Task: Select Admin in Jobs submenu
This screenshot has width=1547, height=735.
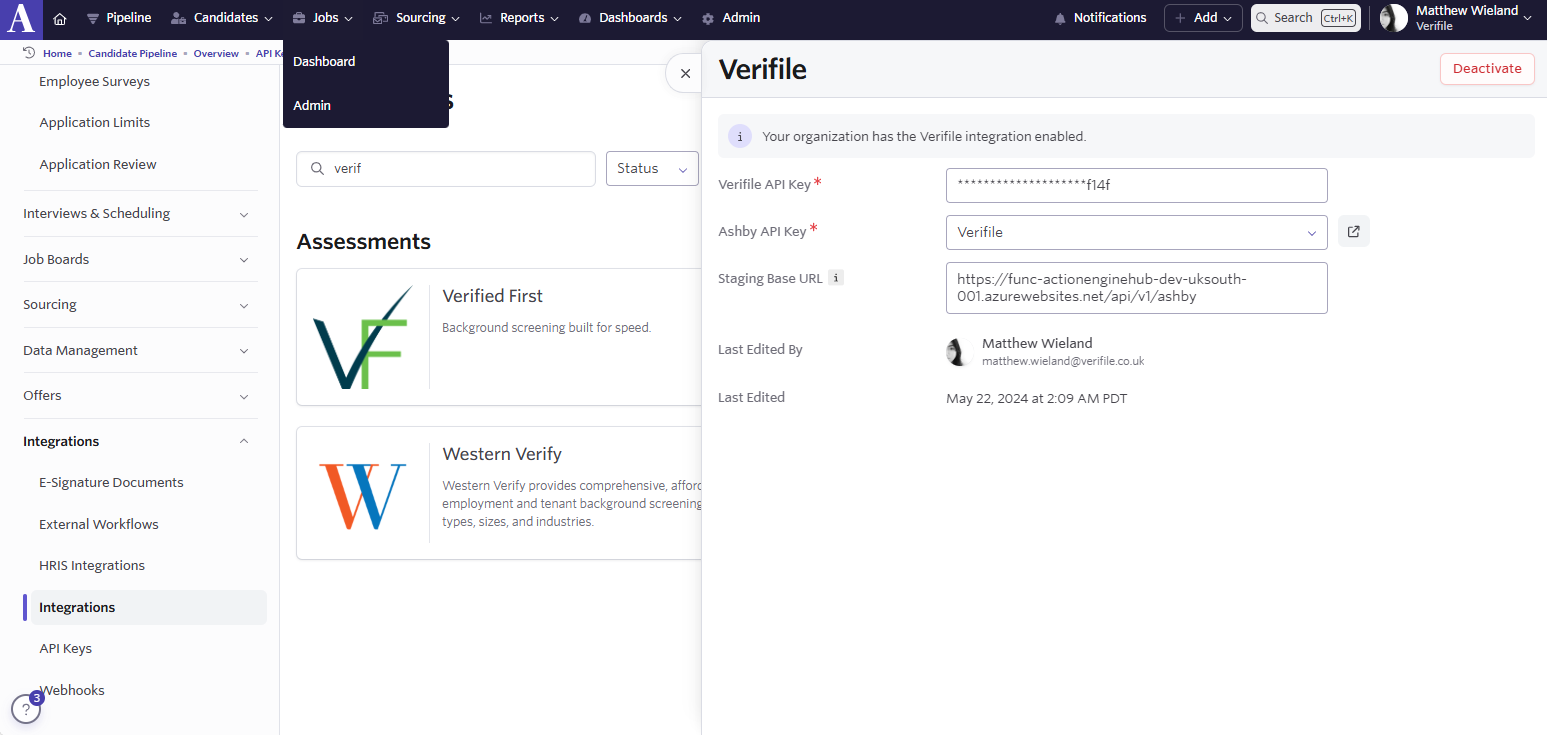Action: coord(312,106)
